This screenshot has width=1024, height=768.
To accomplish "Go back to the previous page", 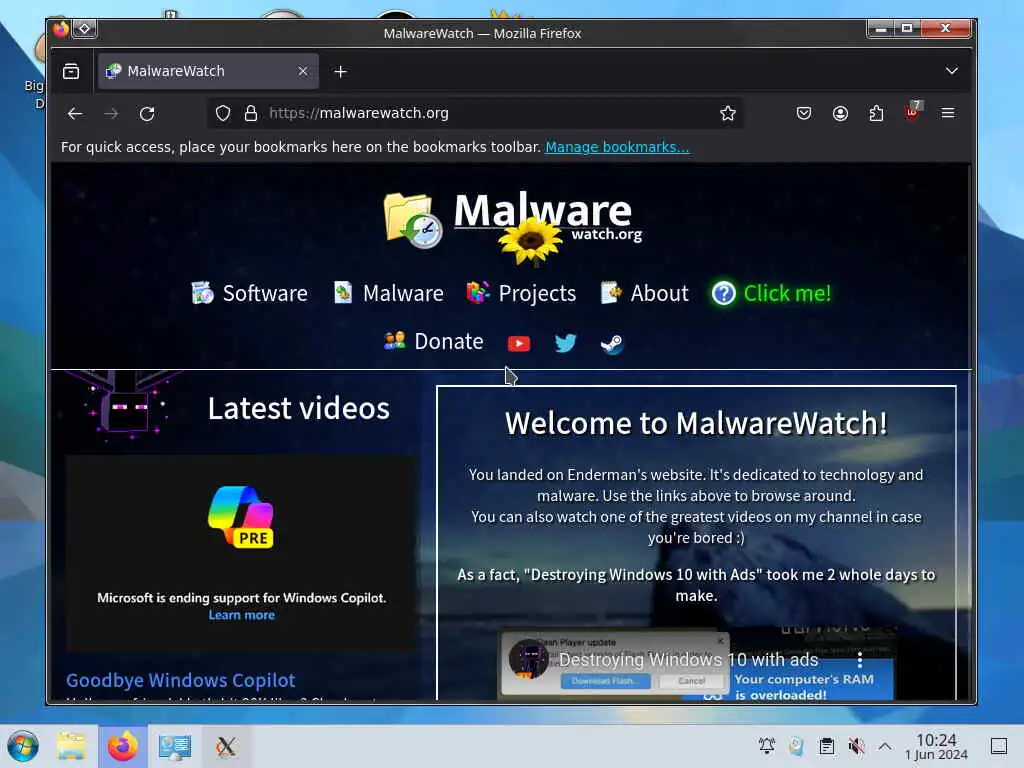I will coord(75,114).
